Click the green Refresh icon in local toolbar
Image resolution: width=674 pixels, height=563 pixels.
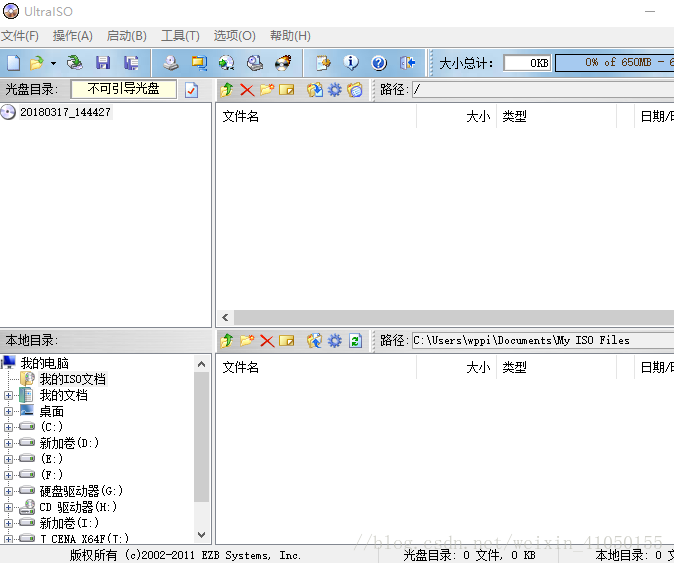(x=355, y=341)
